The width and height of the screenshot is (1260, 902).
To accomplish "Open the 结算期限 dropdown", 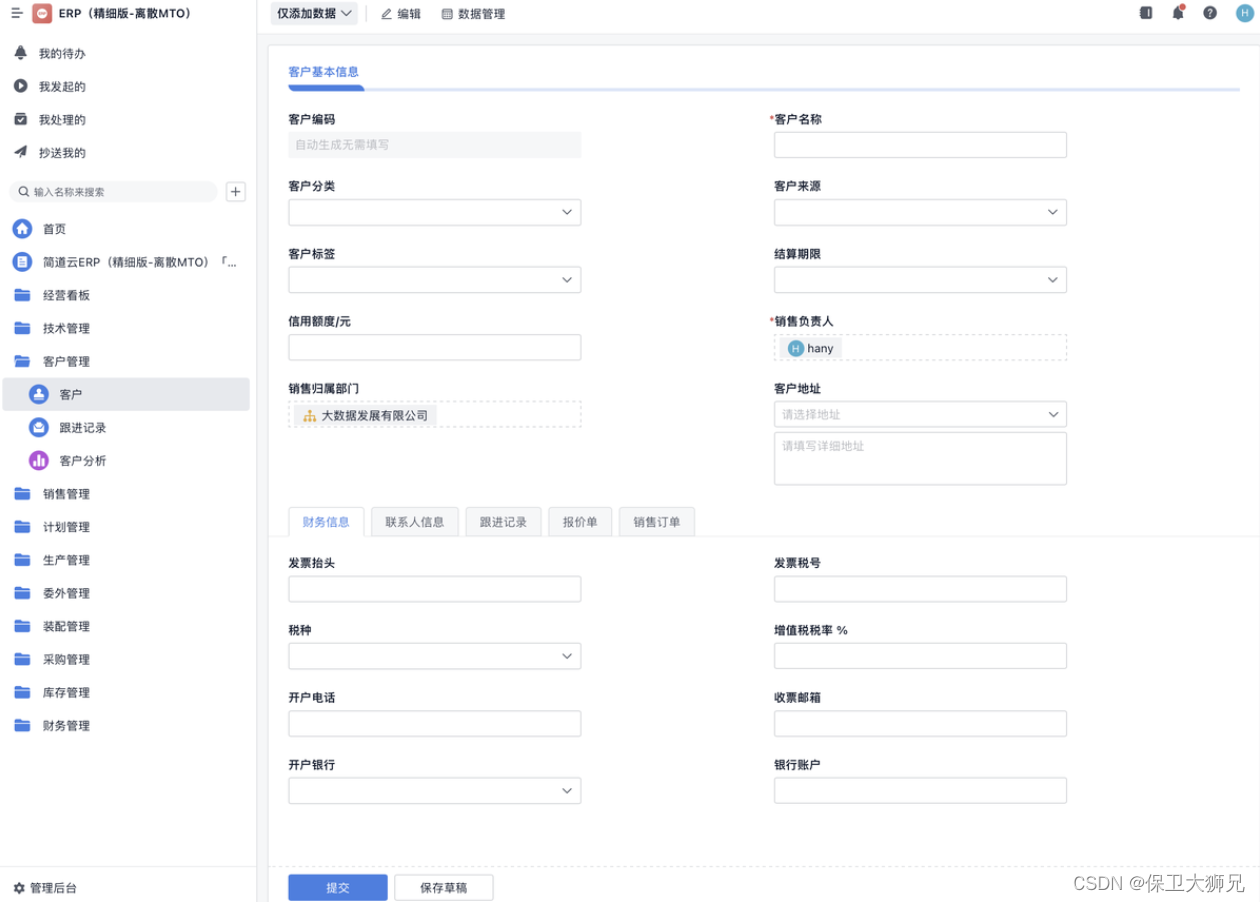I will (920, 280).
